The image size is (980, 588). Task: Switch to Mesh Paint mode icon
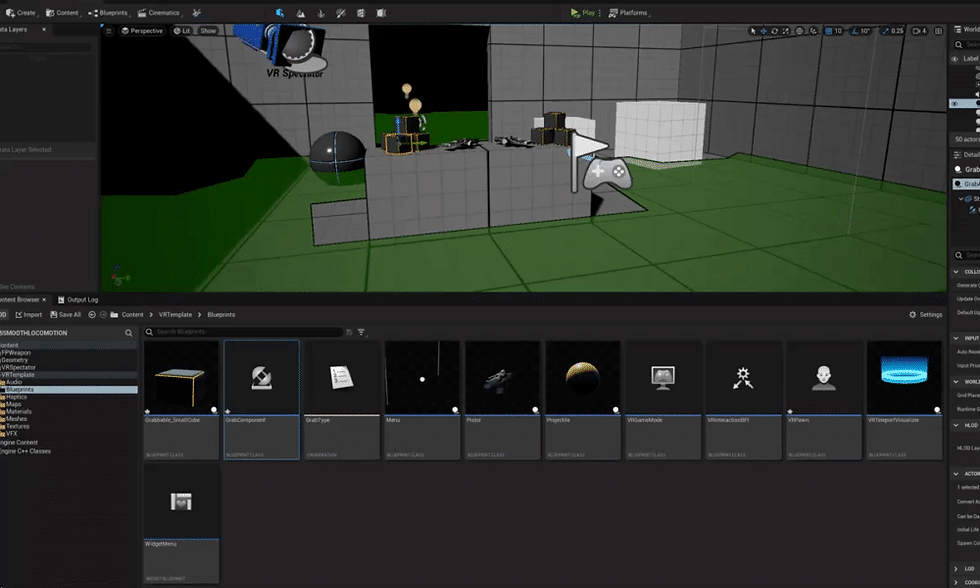point(341,12)
